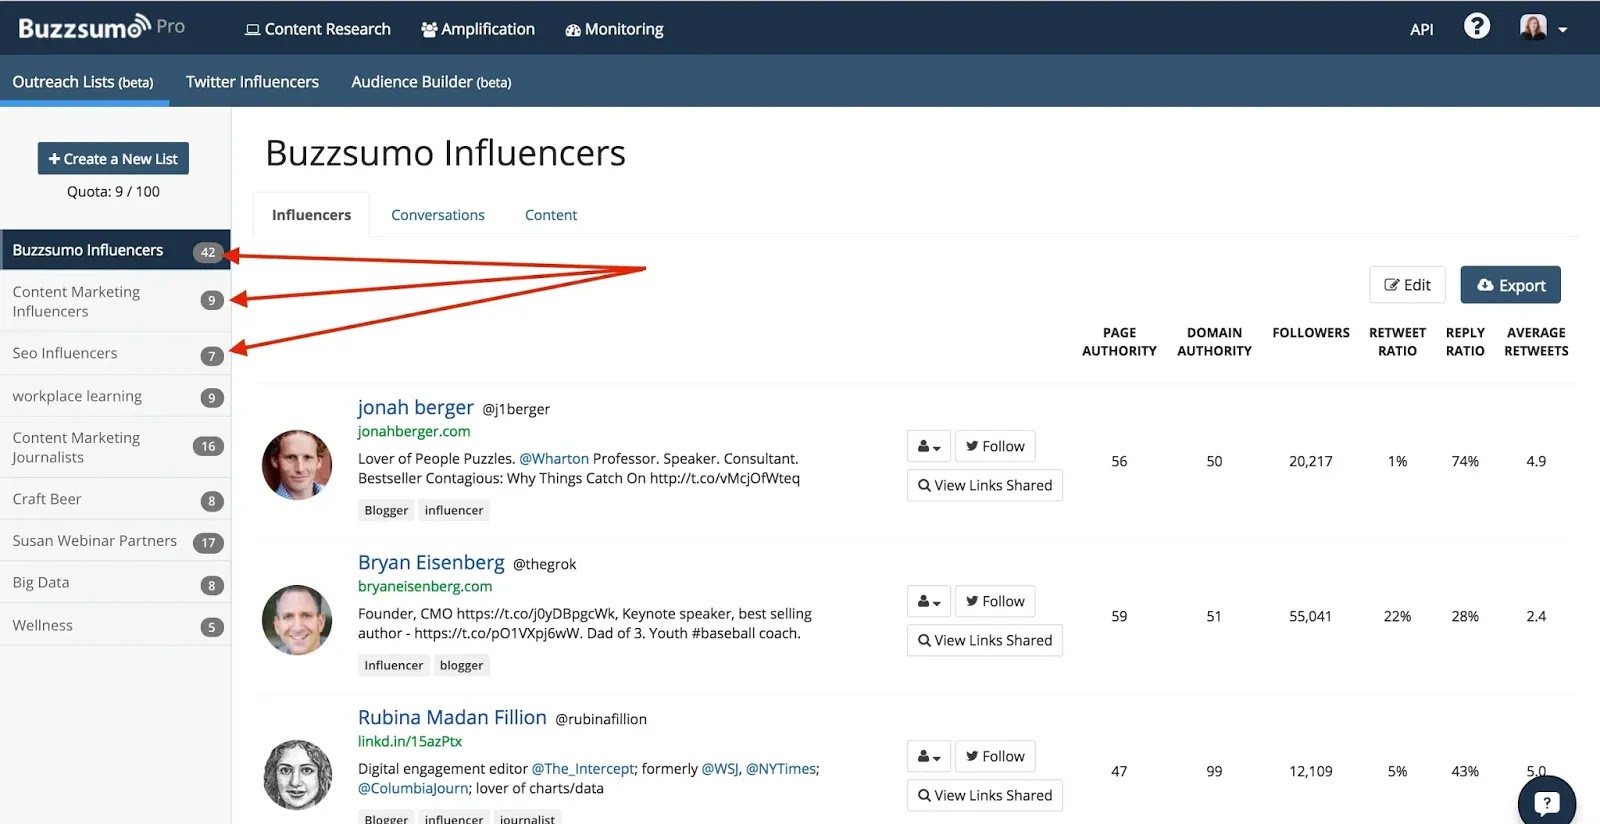
Task: Sort by Followers column header
Action: 1310,333
